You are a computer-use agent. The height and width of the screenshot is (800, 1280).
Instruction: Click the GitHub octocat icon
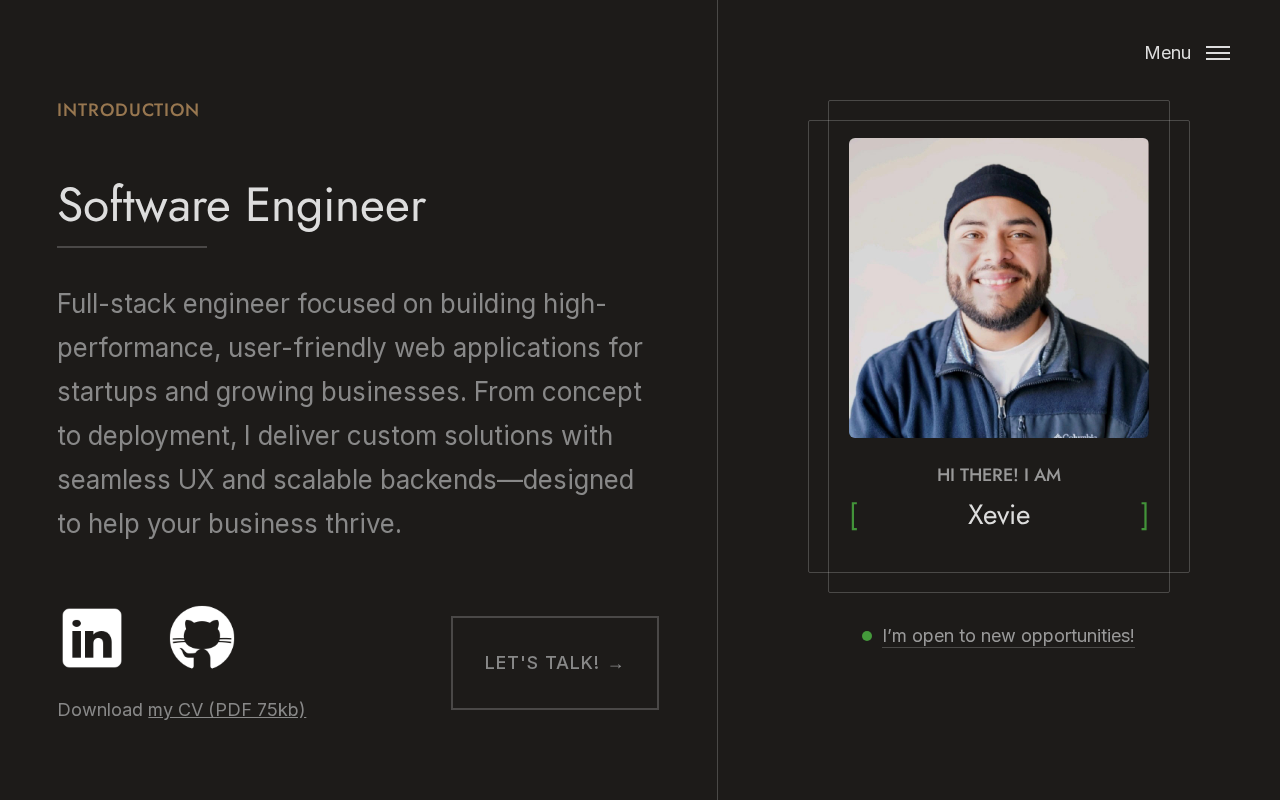point(202,637)
